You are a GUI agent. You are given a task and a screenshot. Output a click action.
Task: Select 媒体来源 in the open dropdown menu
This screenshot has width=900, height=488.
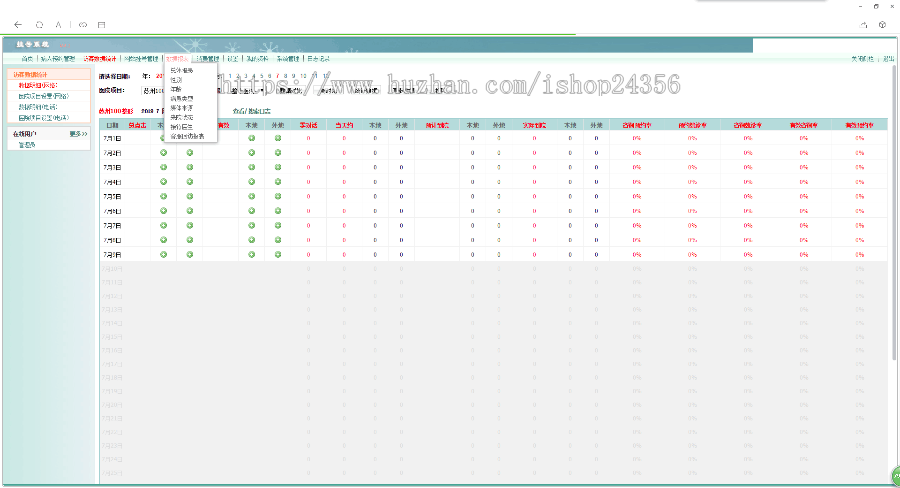click(x=182, y=108)
